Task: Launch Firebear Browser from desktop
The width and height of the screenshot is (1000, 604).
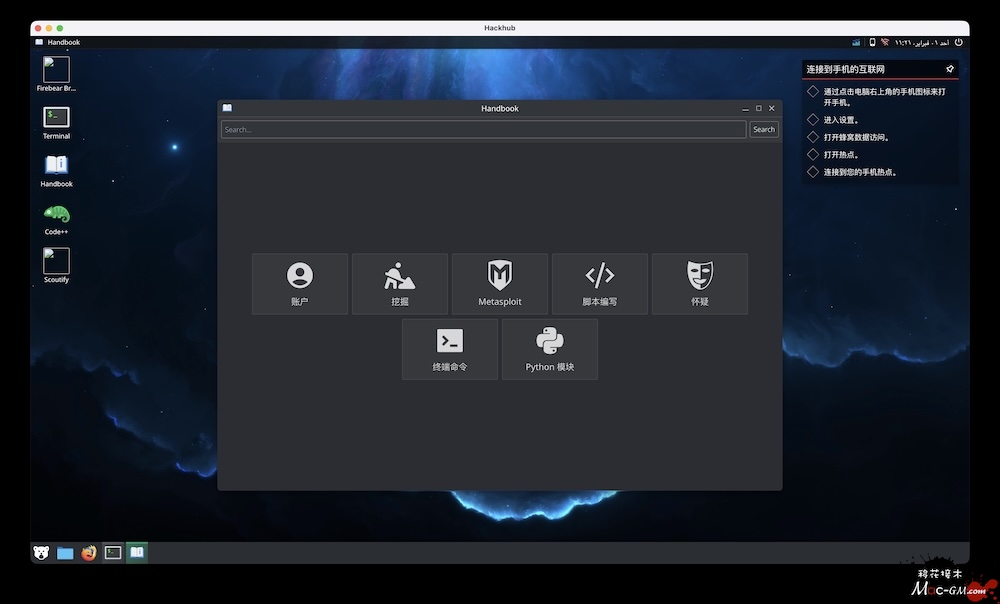Action: coord(56,70)
